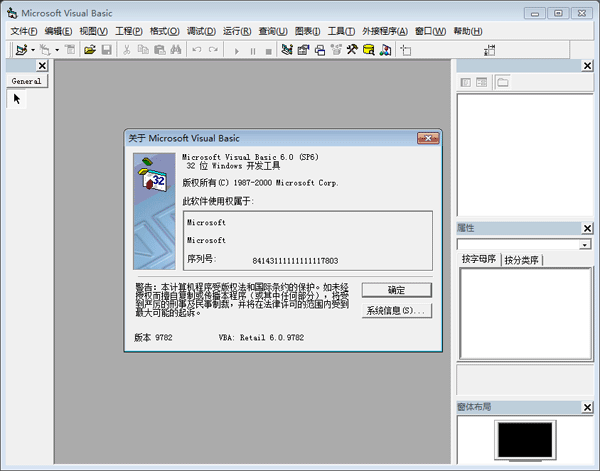Click the General tab in the toolbox
The width and height of the screenshot is (600, 471).
point(26,81)
